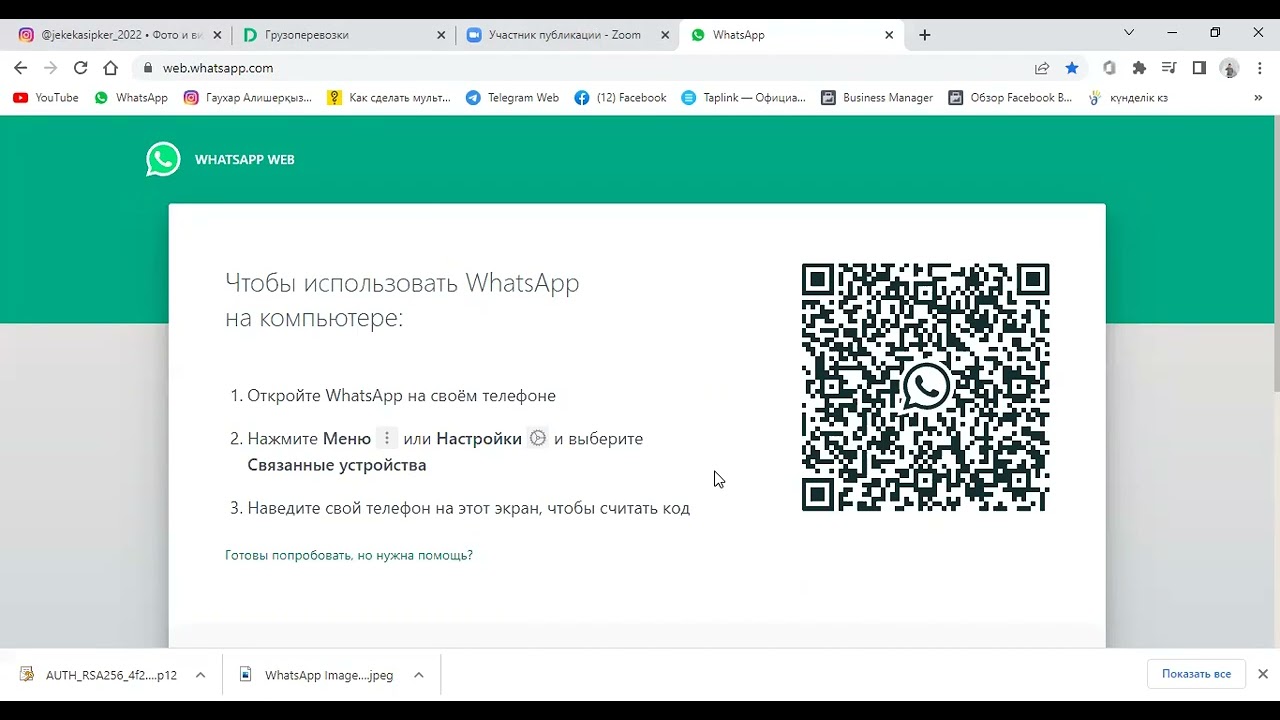Close the WhatsApp tab
Image resolution: width=1280 pixels, height=720 pixels.
(x=889, y=35)
